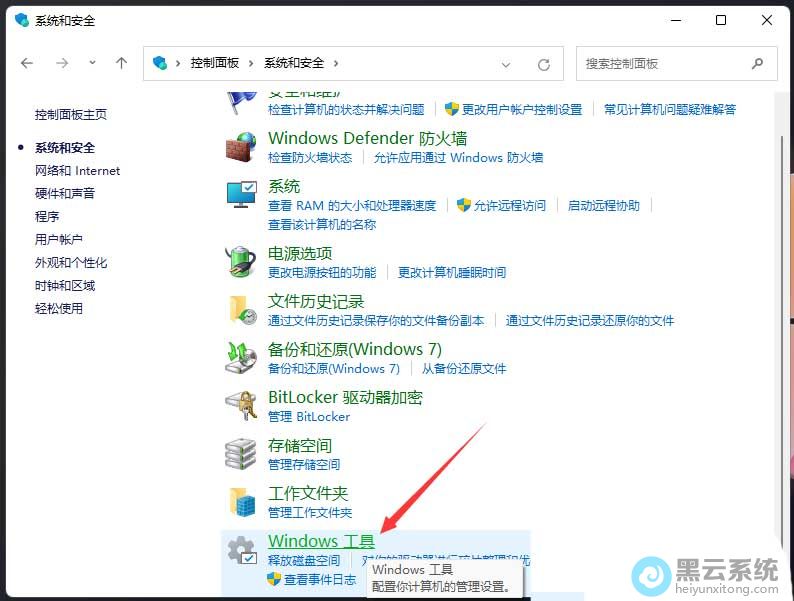Click the back arrow navigation button
This screenshot has height=601, width=794.
click(27, 63)
